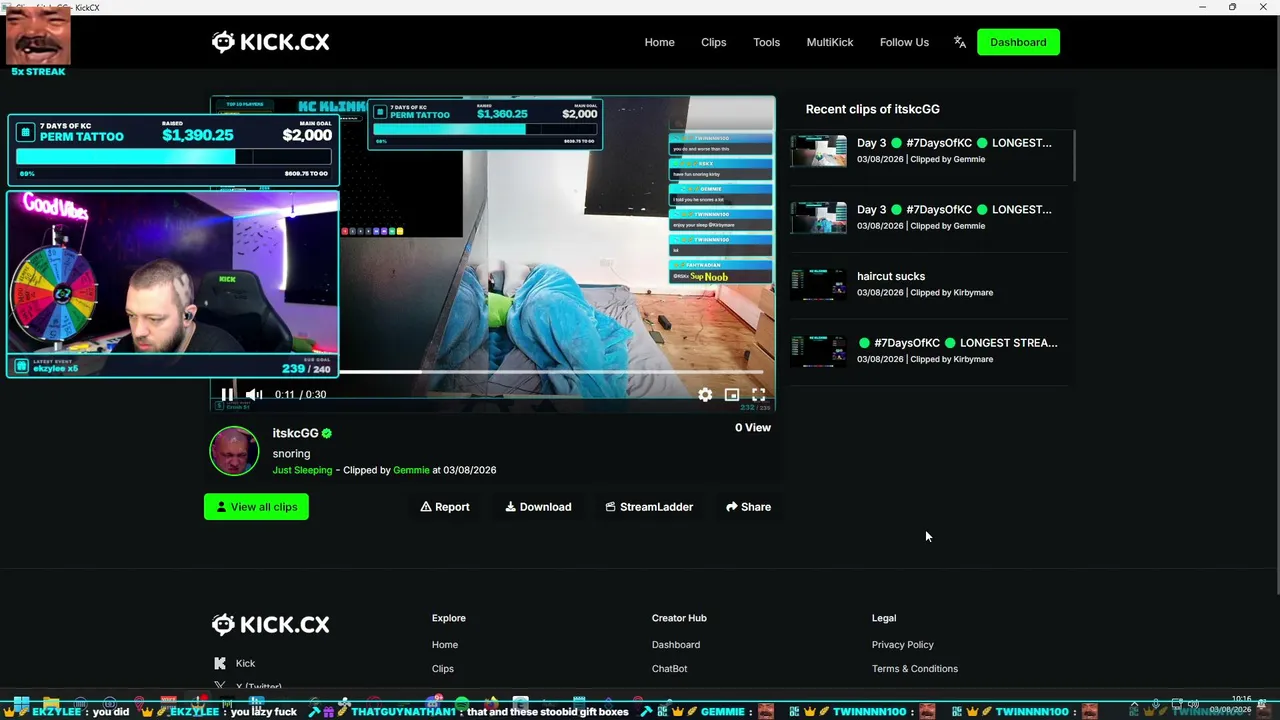1280x720 pixels.
Task: Open the 'haircut sucks' clip title
Action: (x=891, y=276)
